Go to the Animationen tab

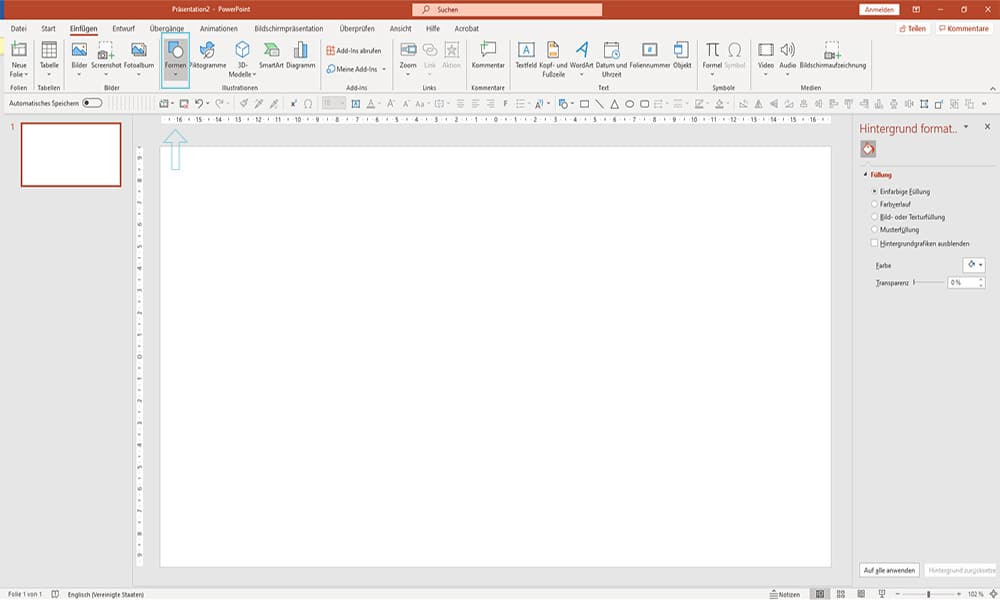pyautogui.click(x=219, y=29)
